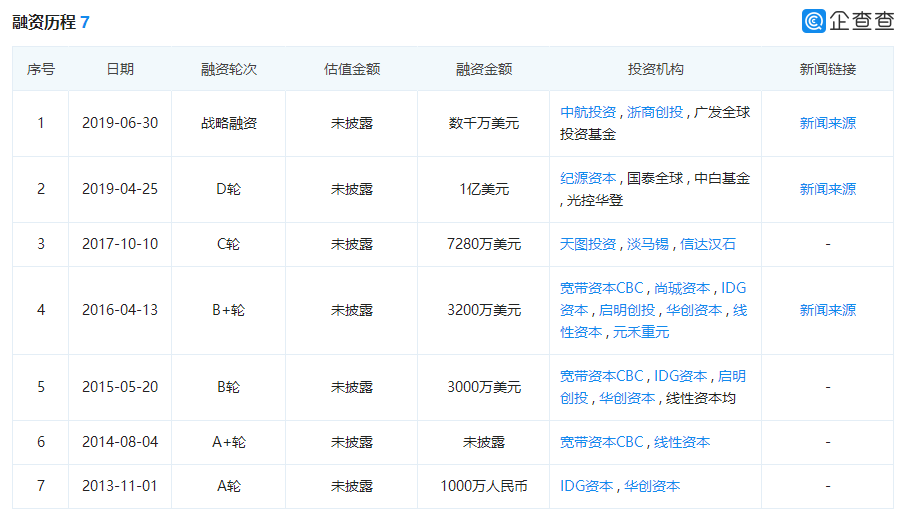Select the date cell 2019-04-25
The image size is (906, 519).
click(120, 189)
